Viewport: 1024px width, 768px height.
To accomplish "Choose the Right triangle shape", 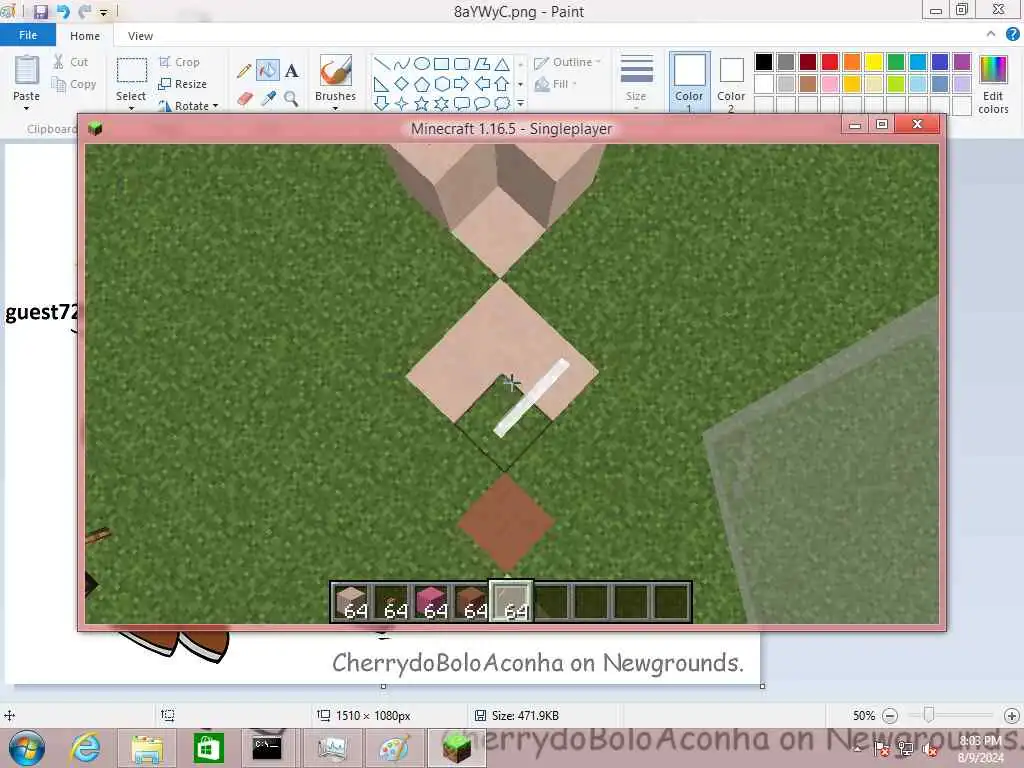I will (x=382, y=84).
